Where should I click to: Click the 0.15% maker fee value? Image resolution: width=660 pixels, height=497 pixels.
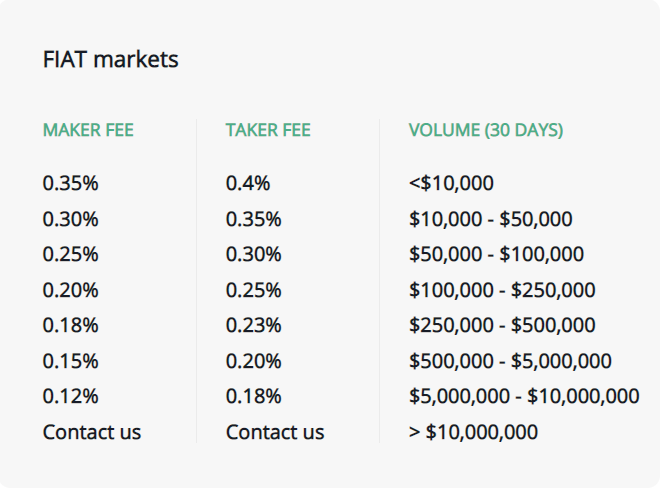pyautogui.click(x=70, y=361)
